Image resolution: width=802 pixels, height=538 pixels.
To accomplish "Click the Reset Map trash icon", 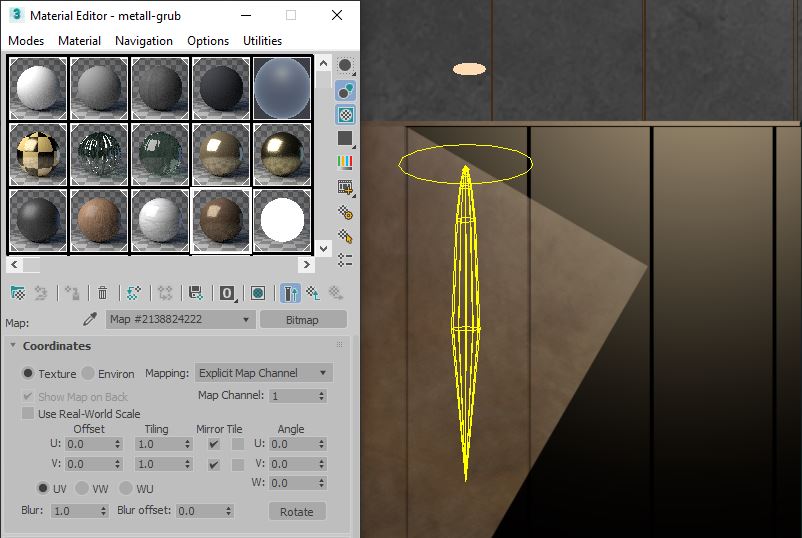I will tap(102, 293).
